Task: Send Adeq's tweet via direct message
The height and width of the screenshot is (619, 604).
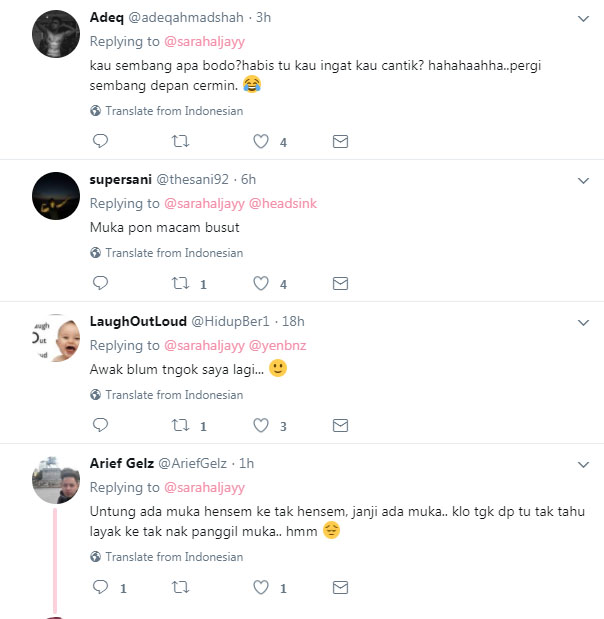Action: (340, 142)
